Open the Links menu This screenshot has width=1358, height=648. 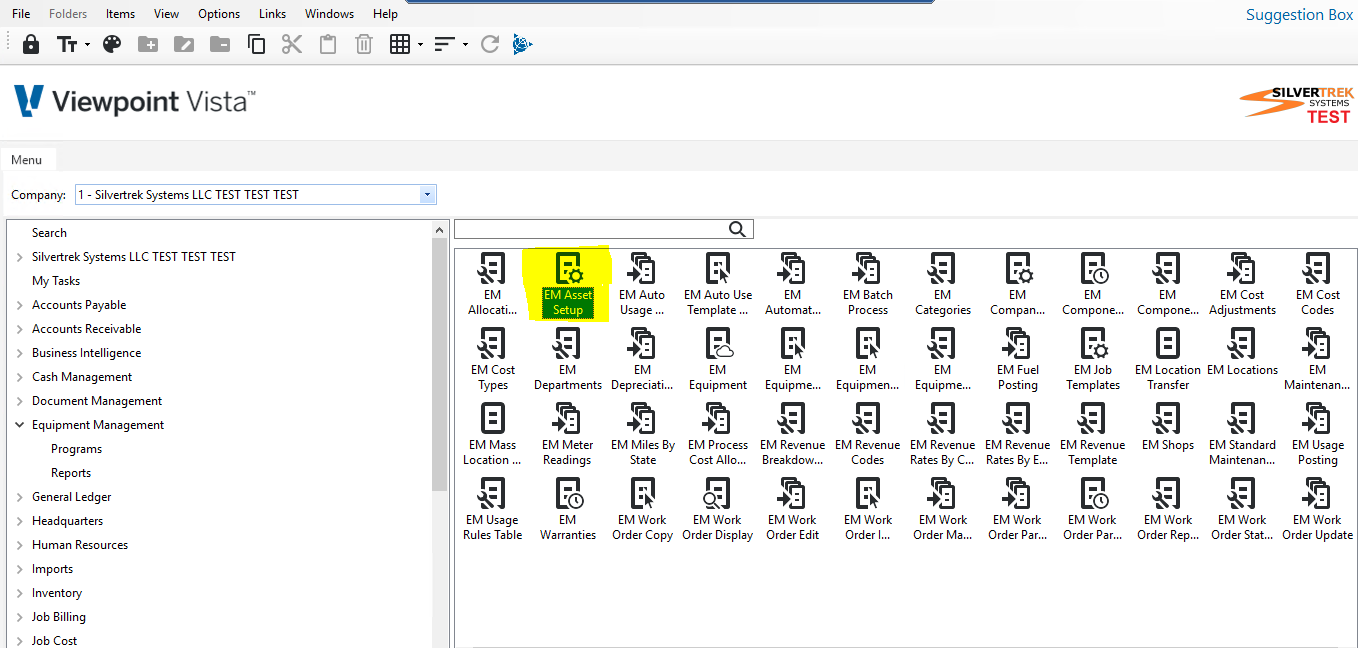[x=272, y=14]
